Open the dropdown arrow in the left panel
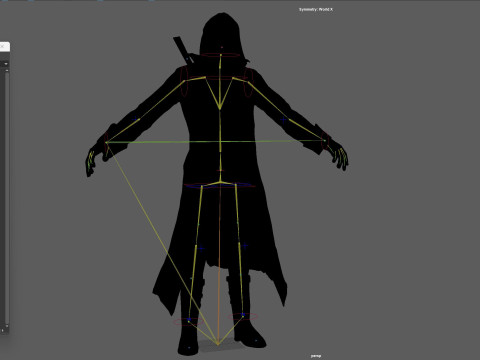 coord(6,63)
